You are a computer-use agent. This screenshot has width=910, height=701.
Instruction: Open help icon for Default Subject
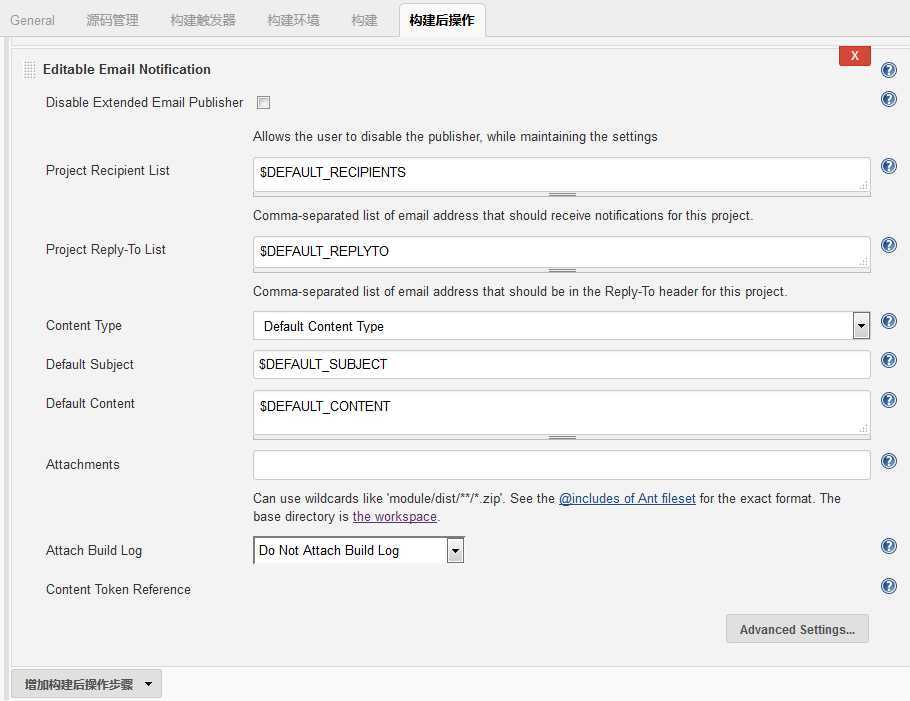[889, 360]
